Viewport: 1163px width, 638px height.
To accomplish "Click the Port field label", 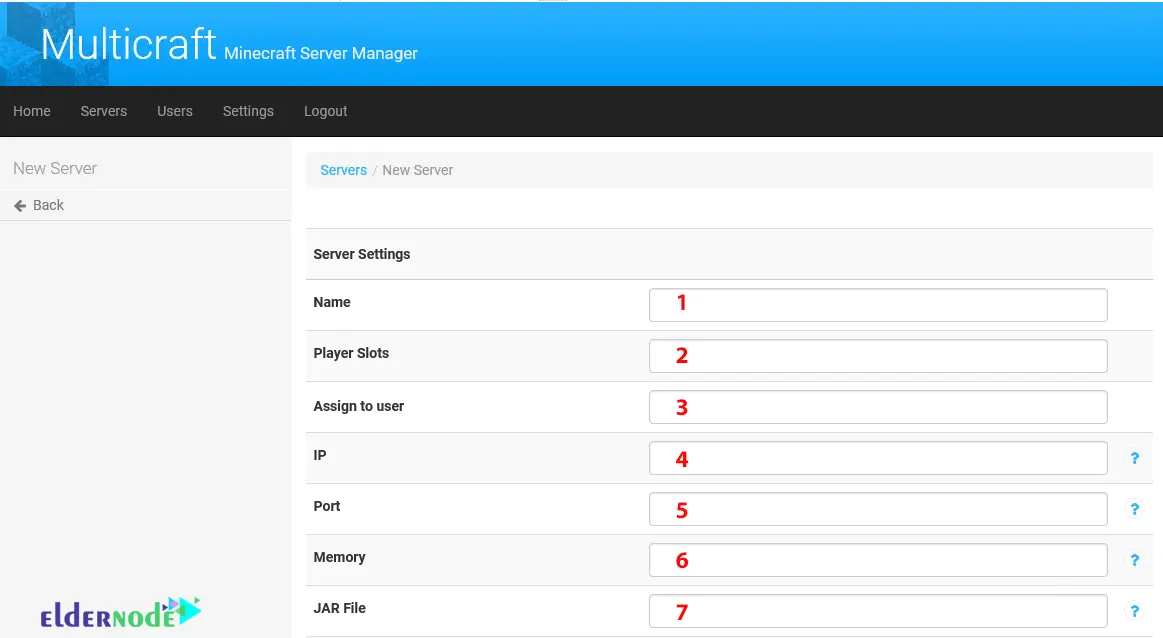I will click(326, 506).
